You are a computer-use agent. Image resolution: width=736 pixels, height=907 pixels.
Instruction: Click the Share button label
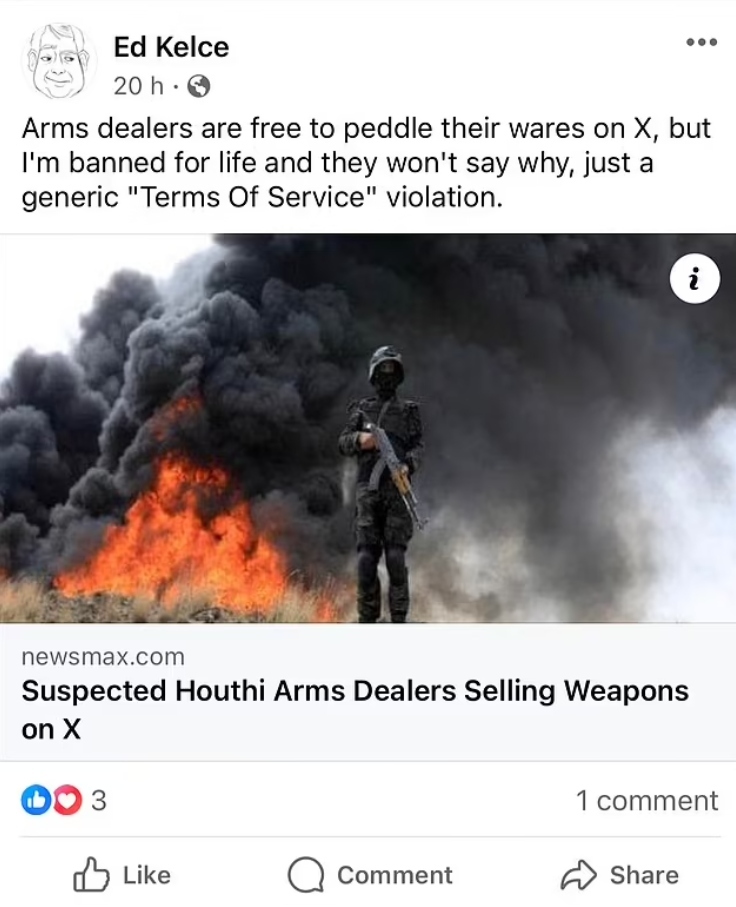pos(644,875)
